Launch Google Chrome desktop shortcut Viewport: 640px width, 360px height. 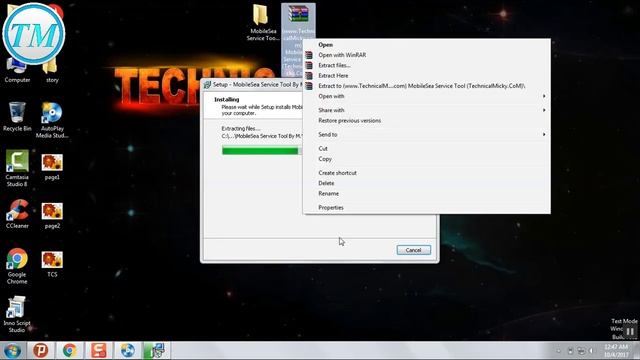click(17, 266)
